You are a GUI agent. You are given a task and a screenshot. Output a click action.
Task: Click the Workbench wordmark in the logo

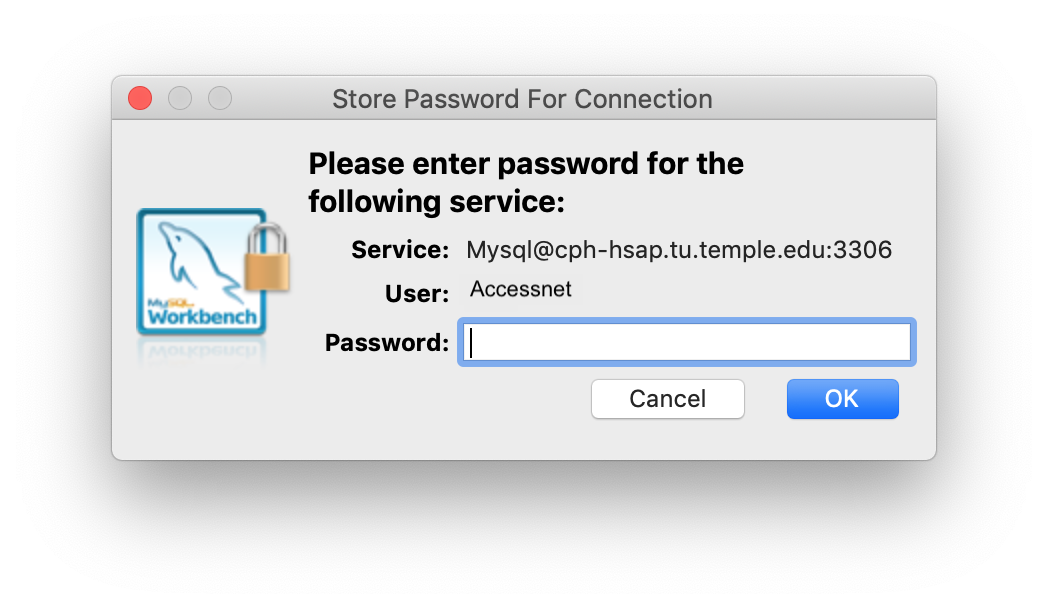point(202,316)
